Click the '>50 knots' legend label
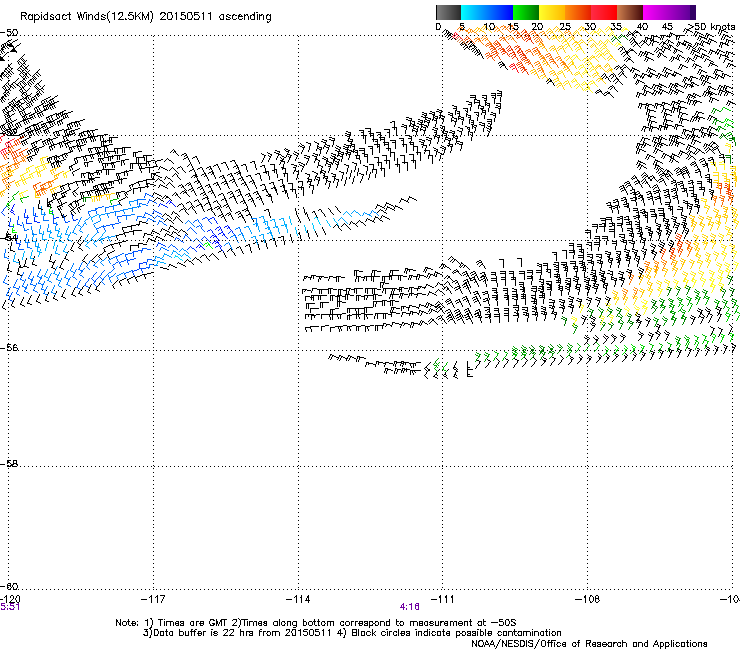The height and width of the screenshot is (650, 740). click(x=710, y=27)
